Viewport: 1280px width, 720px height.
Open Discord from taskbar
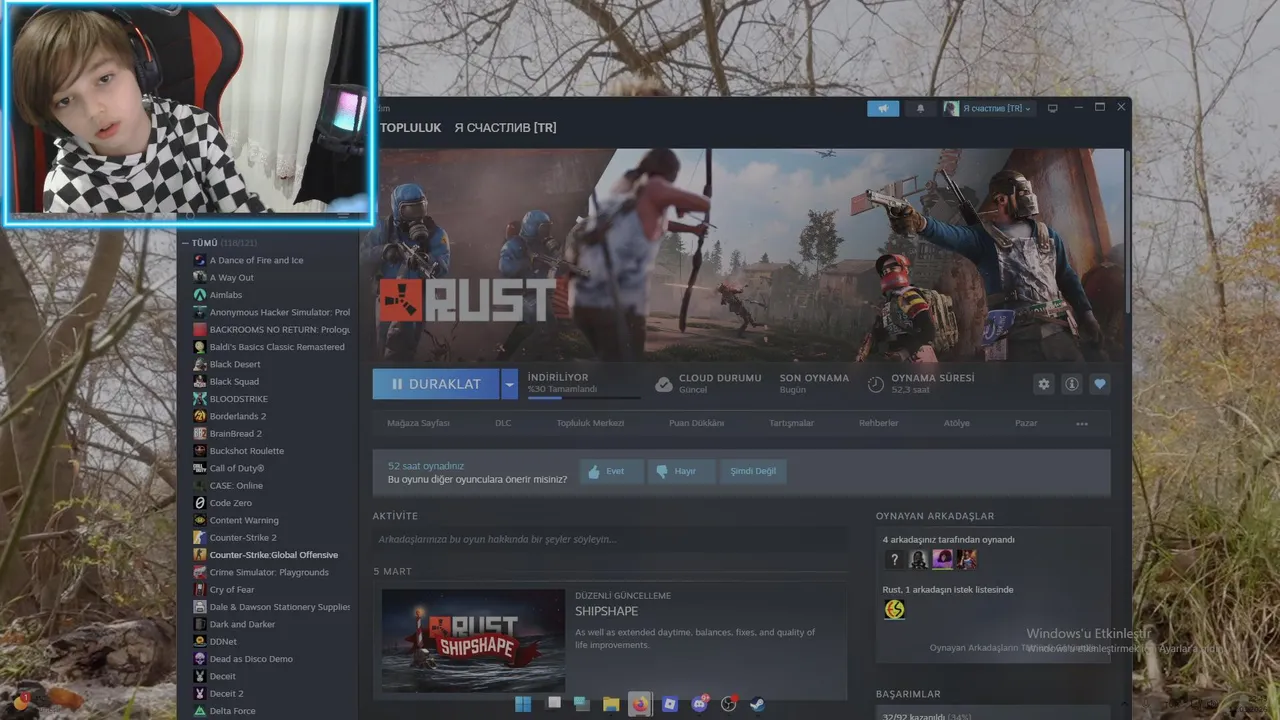tap(700, 704)
